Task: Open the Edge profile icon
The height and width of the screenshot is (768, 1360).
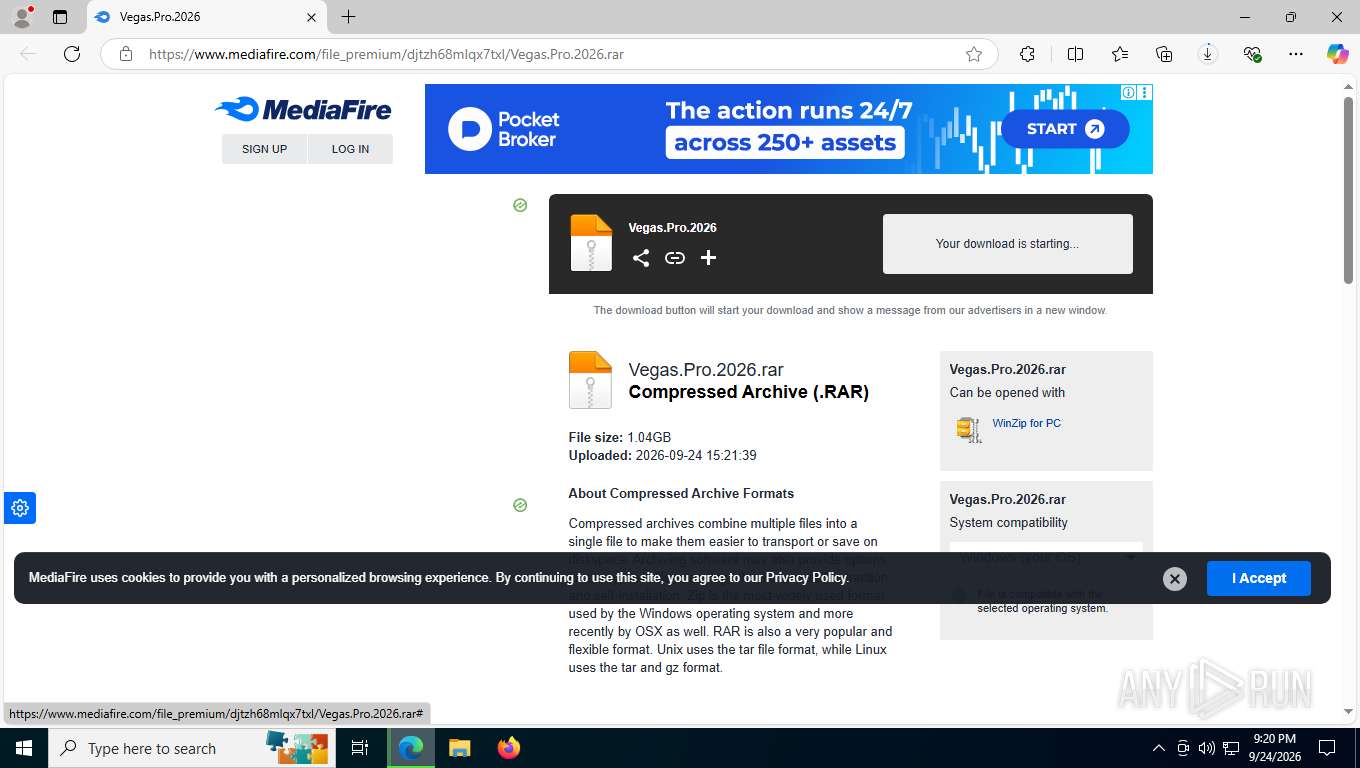Action: coord(22,17)
